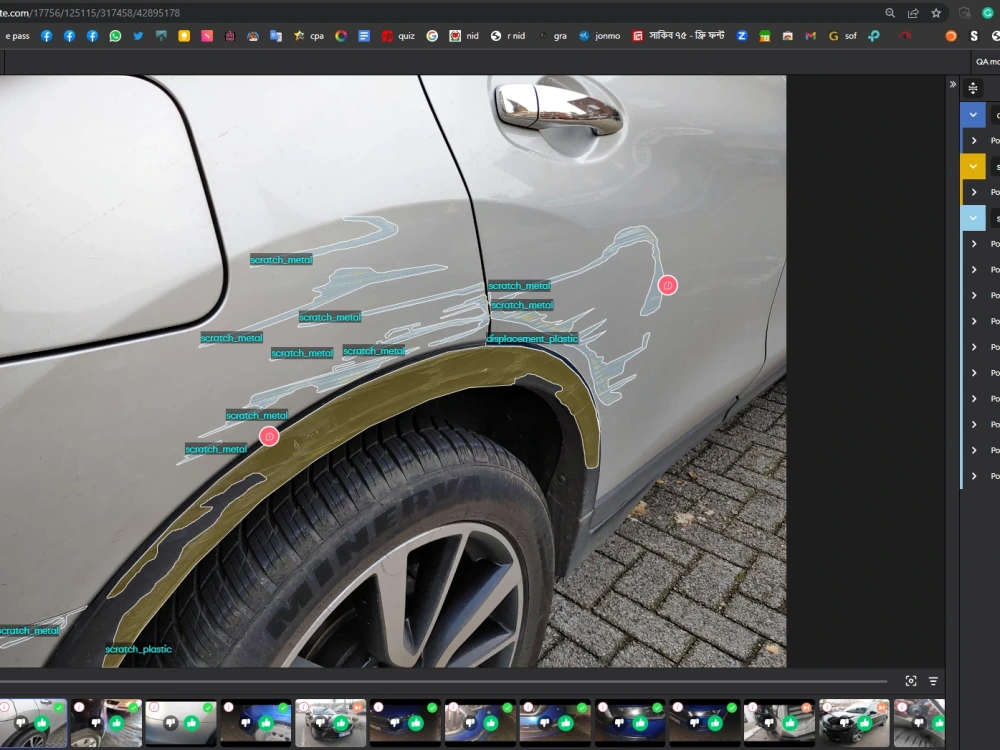Open the blue Google Docs bookmark icon

tap(364, 36)
